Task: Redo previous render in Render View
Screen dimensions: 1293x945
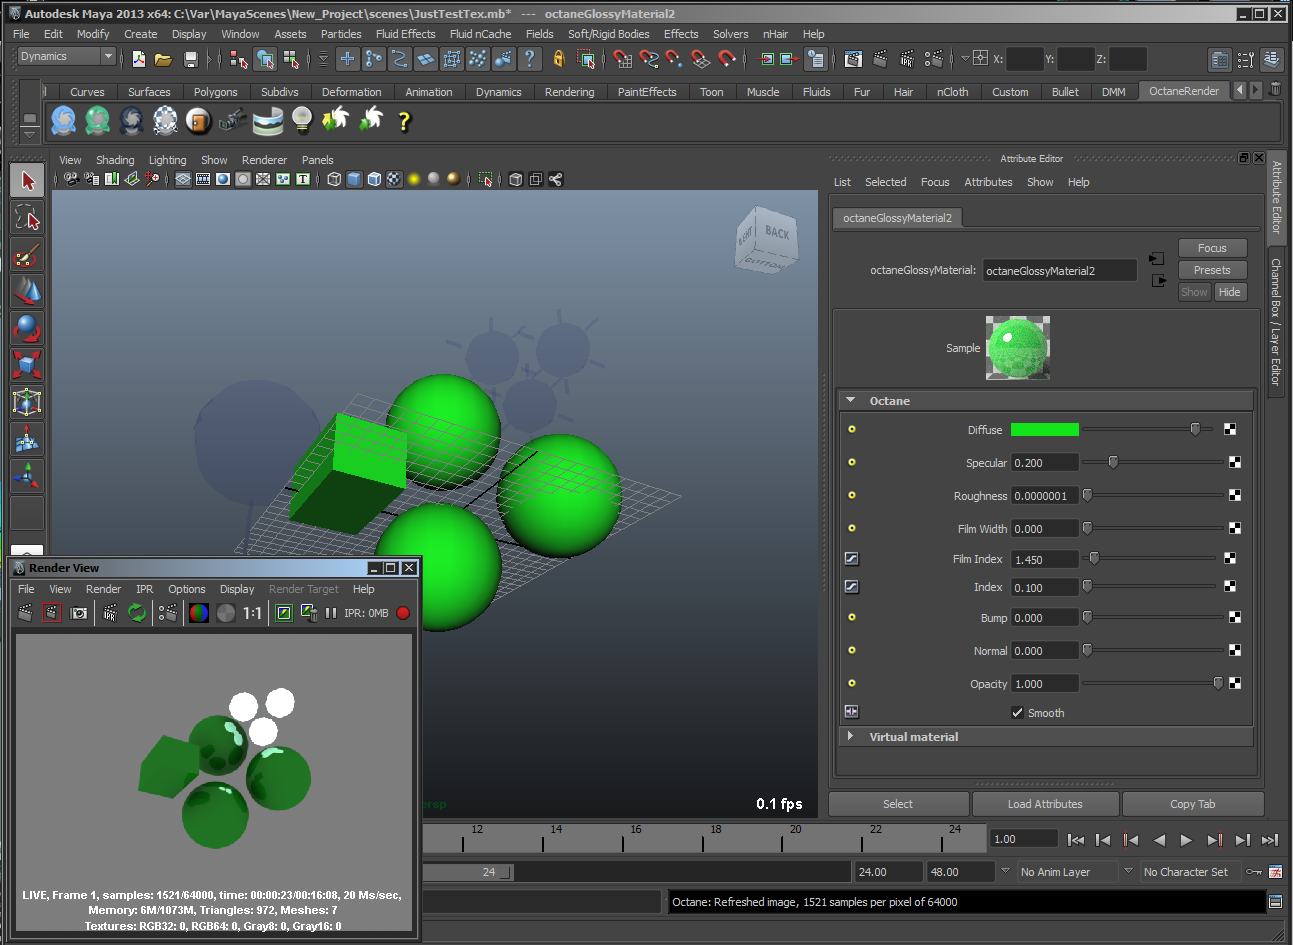Action: tap(25, 613)
